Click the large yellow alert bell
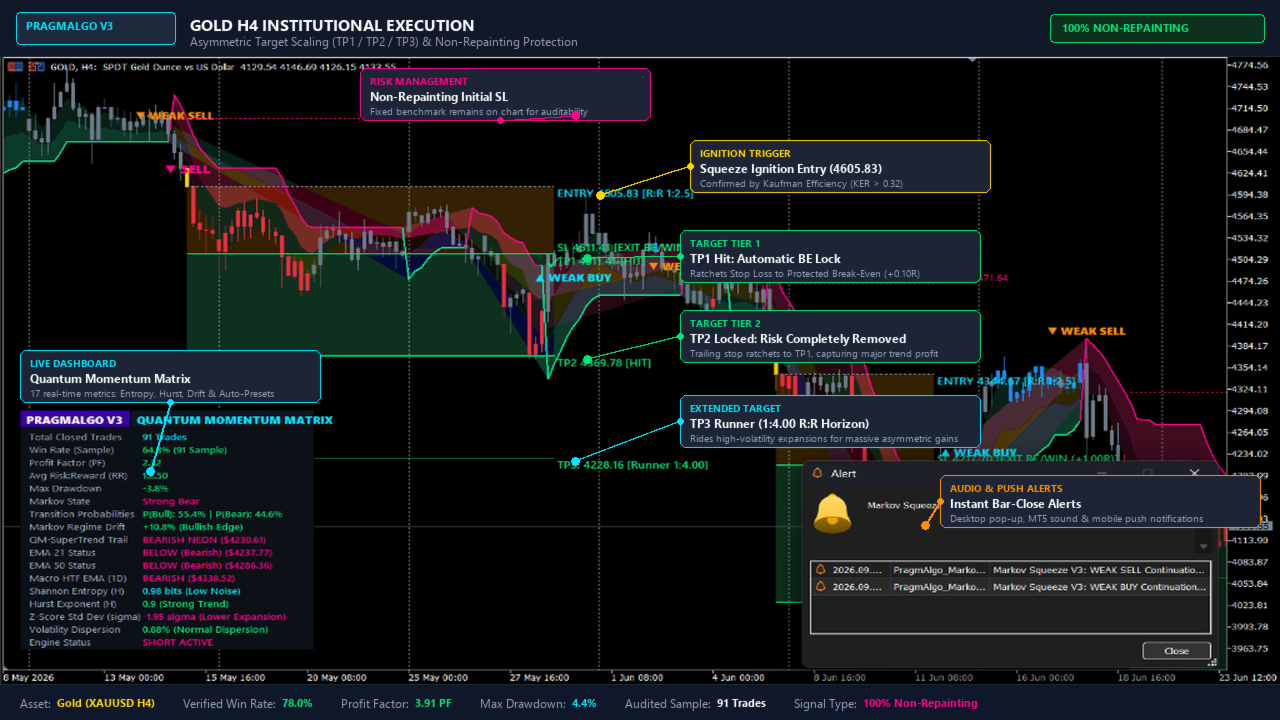 (832, 514)
